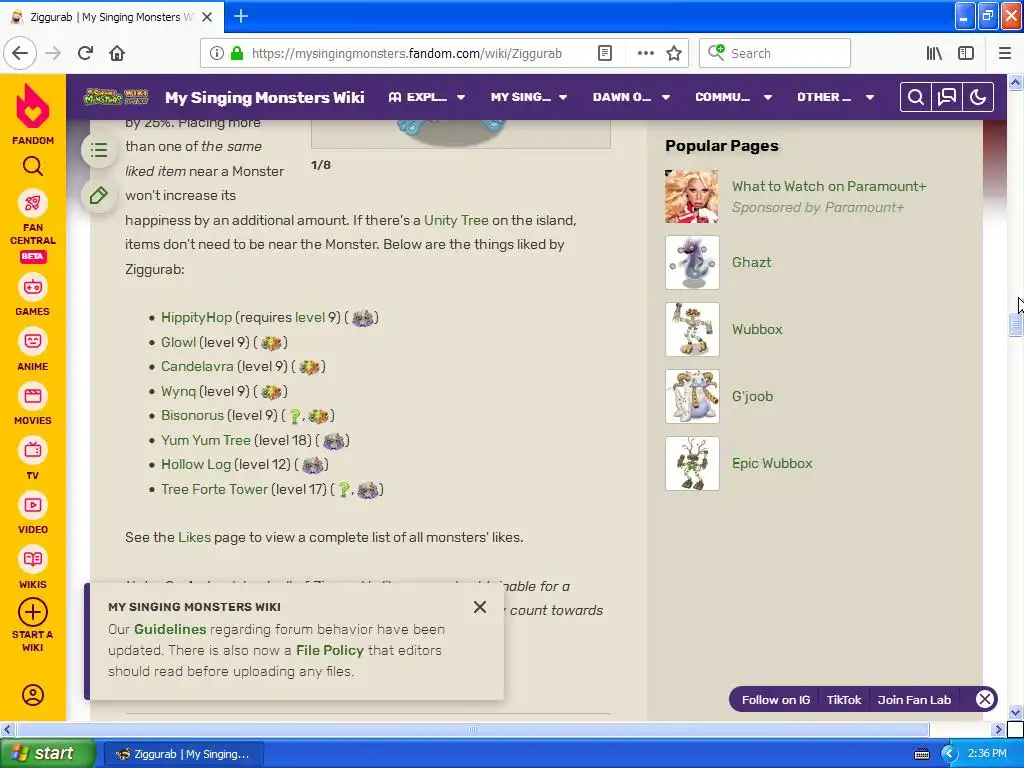Open the File Policy link
This screenshot has width=1024, height=768.
(330, 650)
